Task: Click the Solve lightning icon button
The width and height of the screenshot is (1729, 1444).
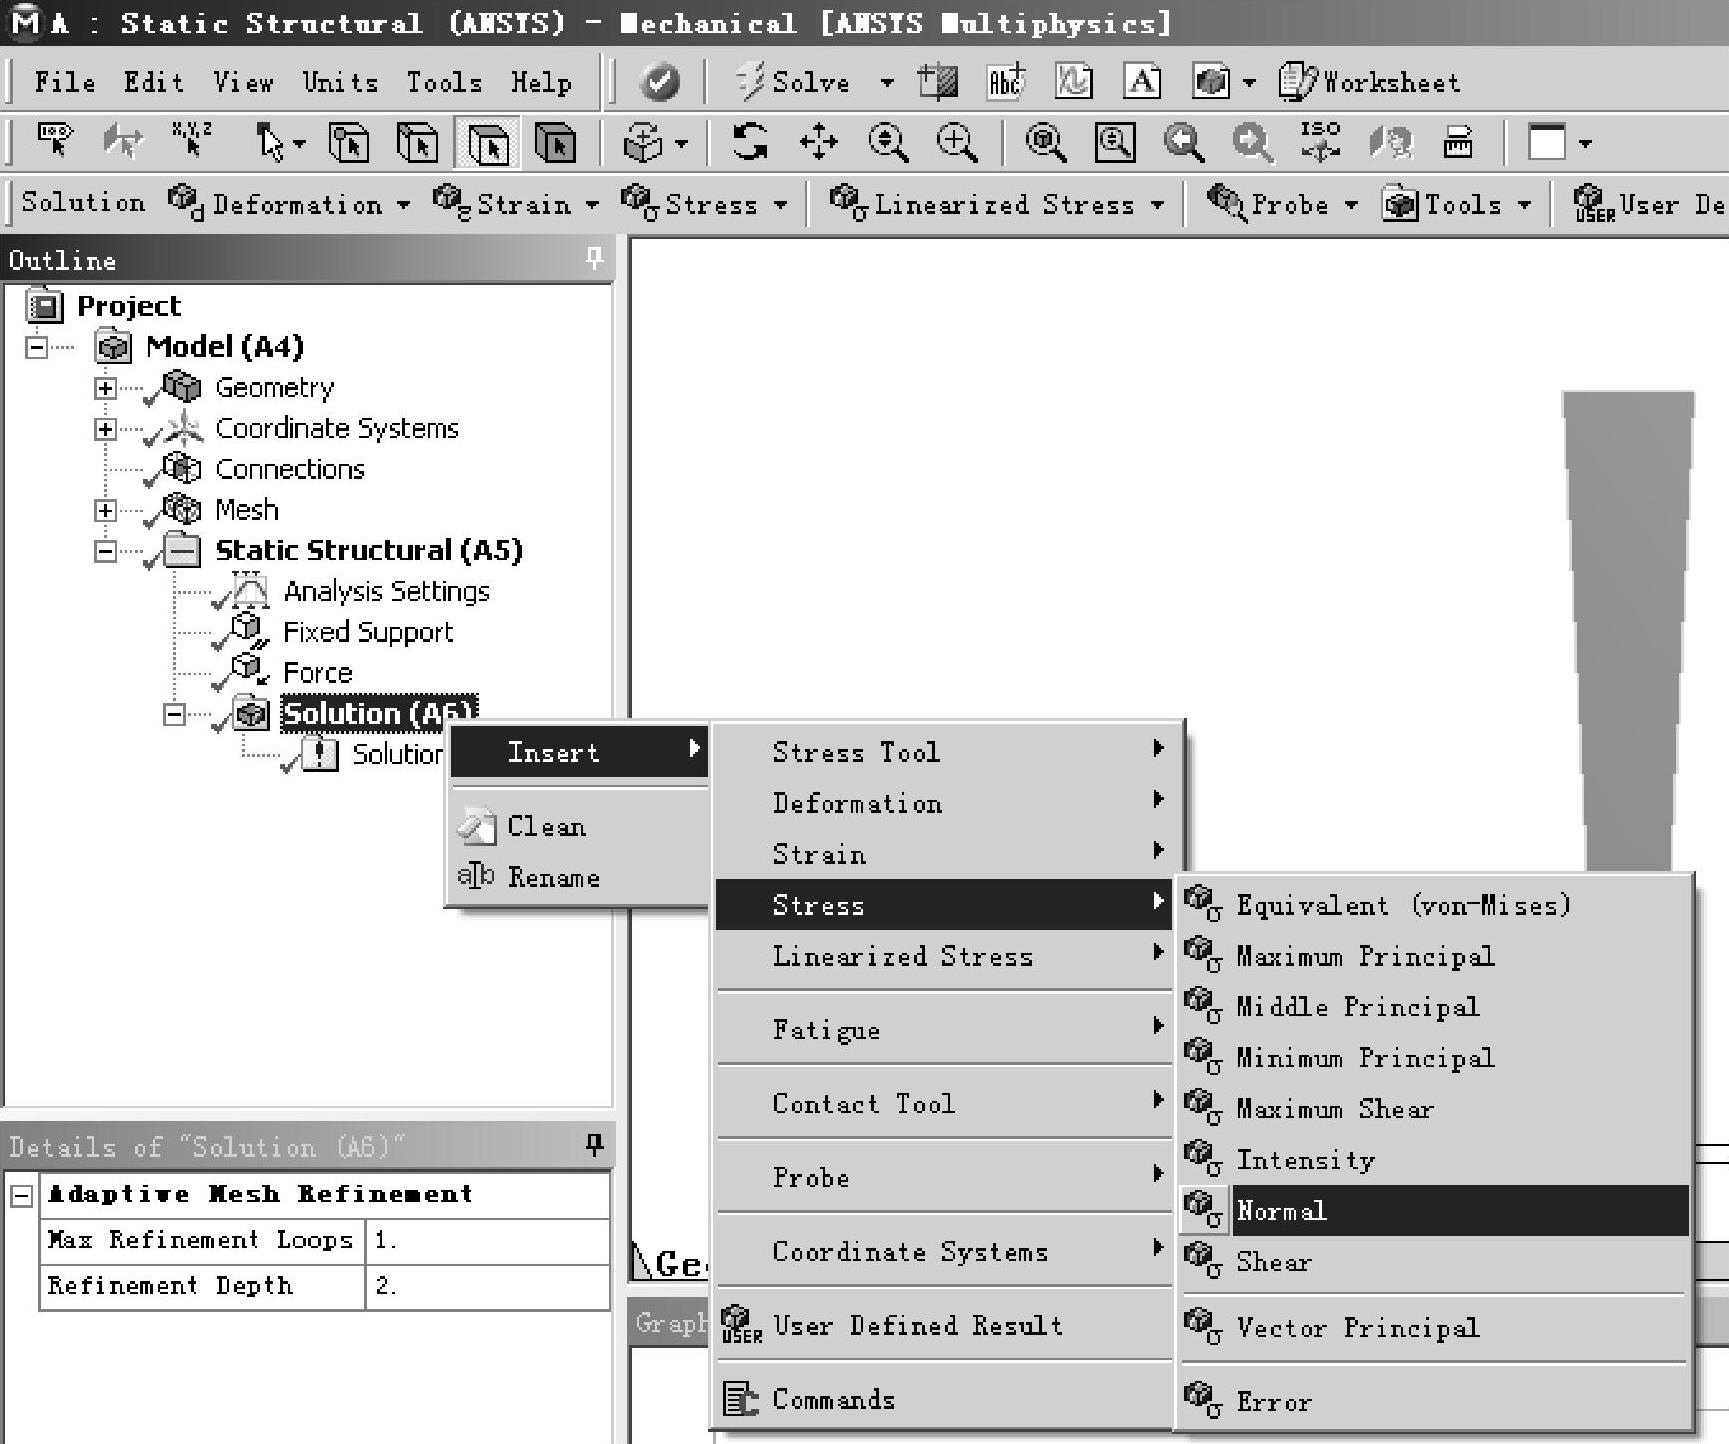Action: click(751, 82)
